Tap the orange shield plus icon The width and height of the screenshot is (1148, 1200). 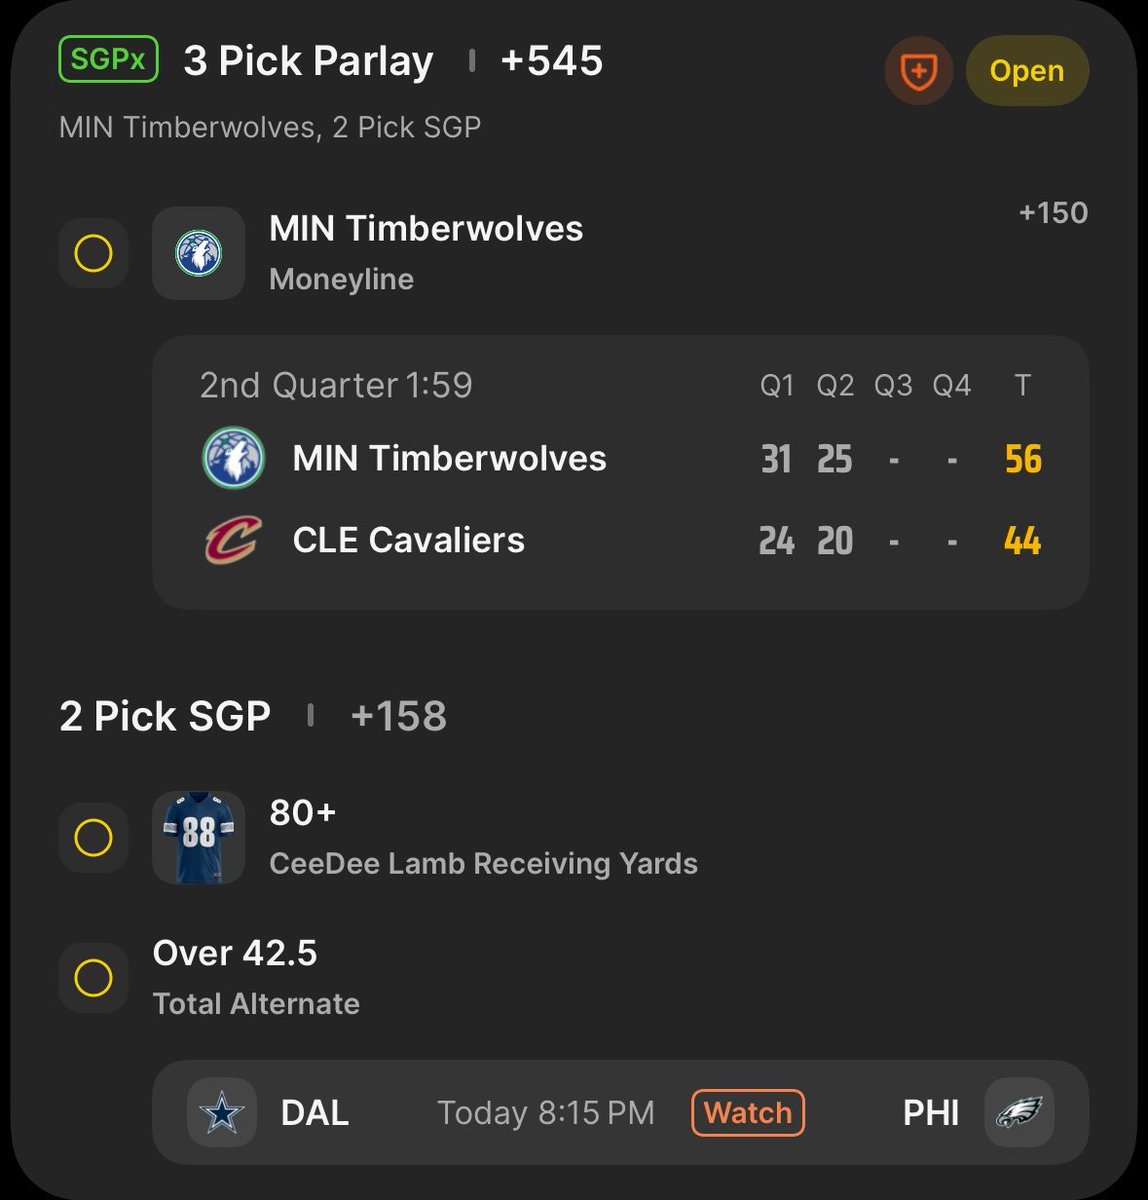pos(919,71)
